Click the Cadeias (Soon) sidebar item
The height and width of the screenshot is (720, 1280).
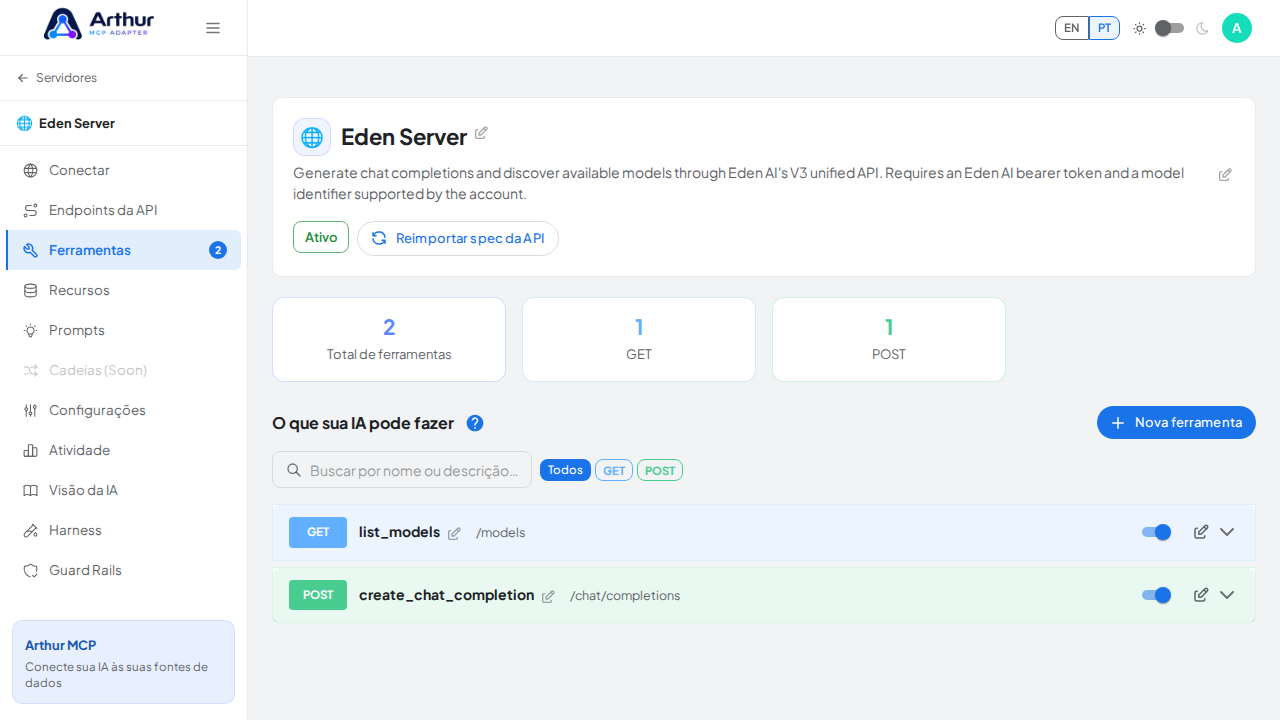click(123, 370)
